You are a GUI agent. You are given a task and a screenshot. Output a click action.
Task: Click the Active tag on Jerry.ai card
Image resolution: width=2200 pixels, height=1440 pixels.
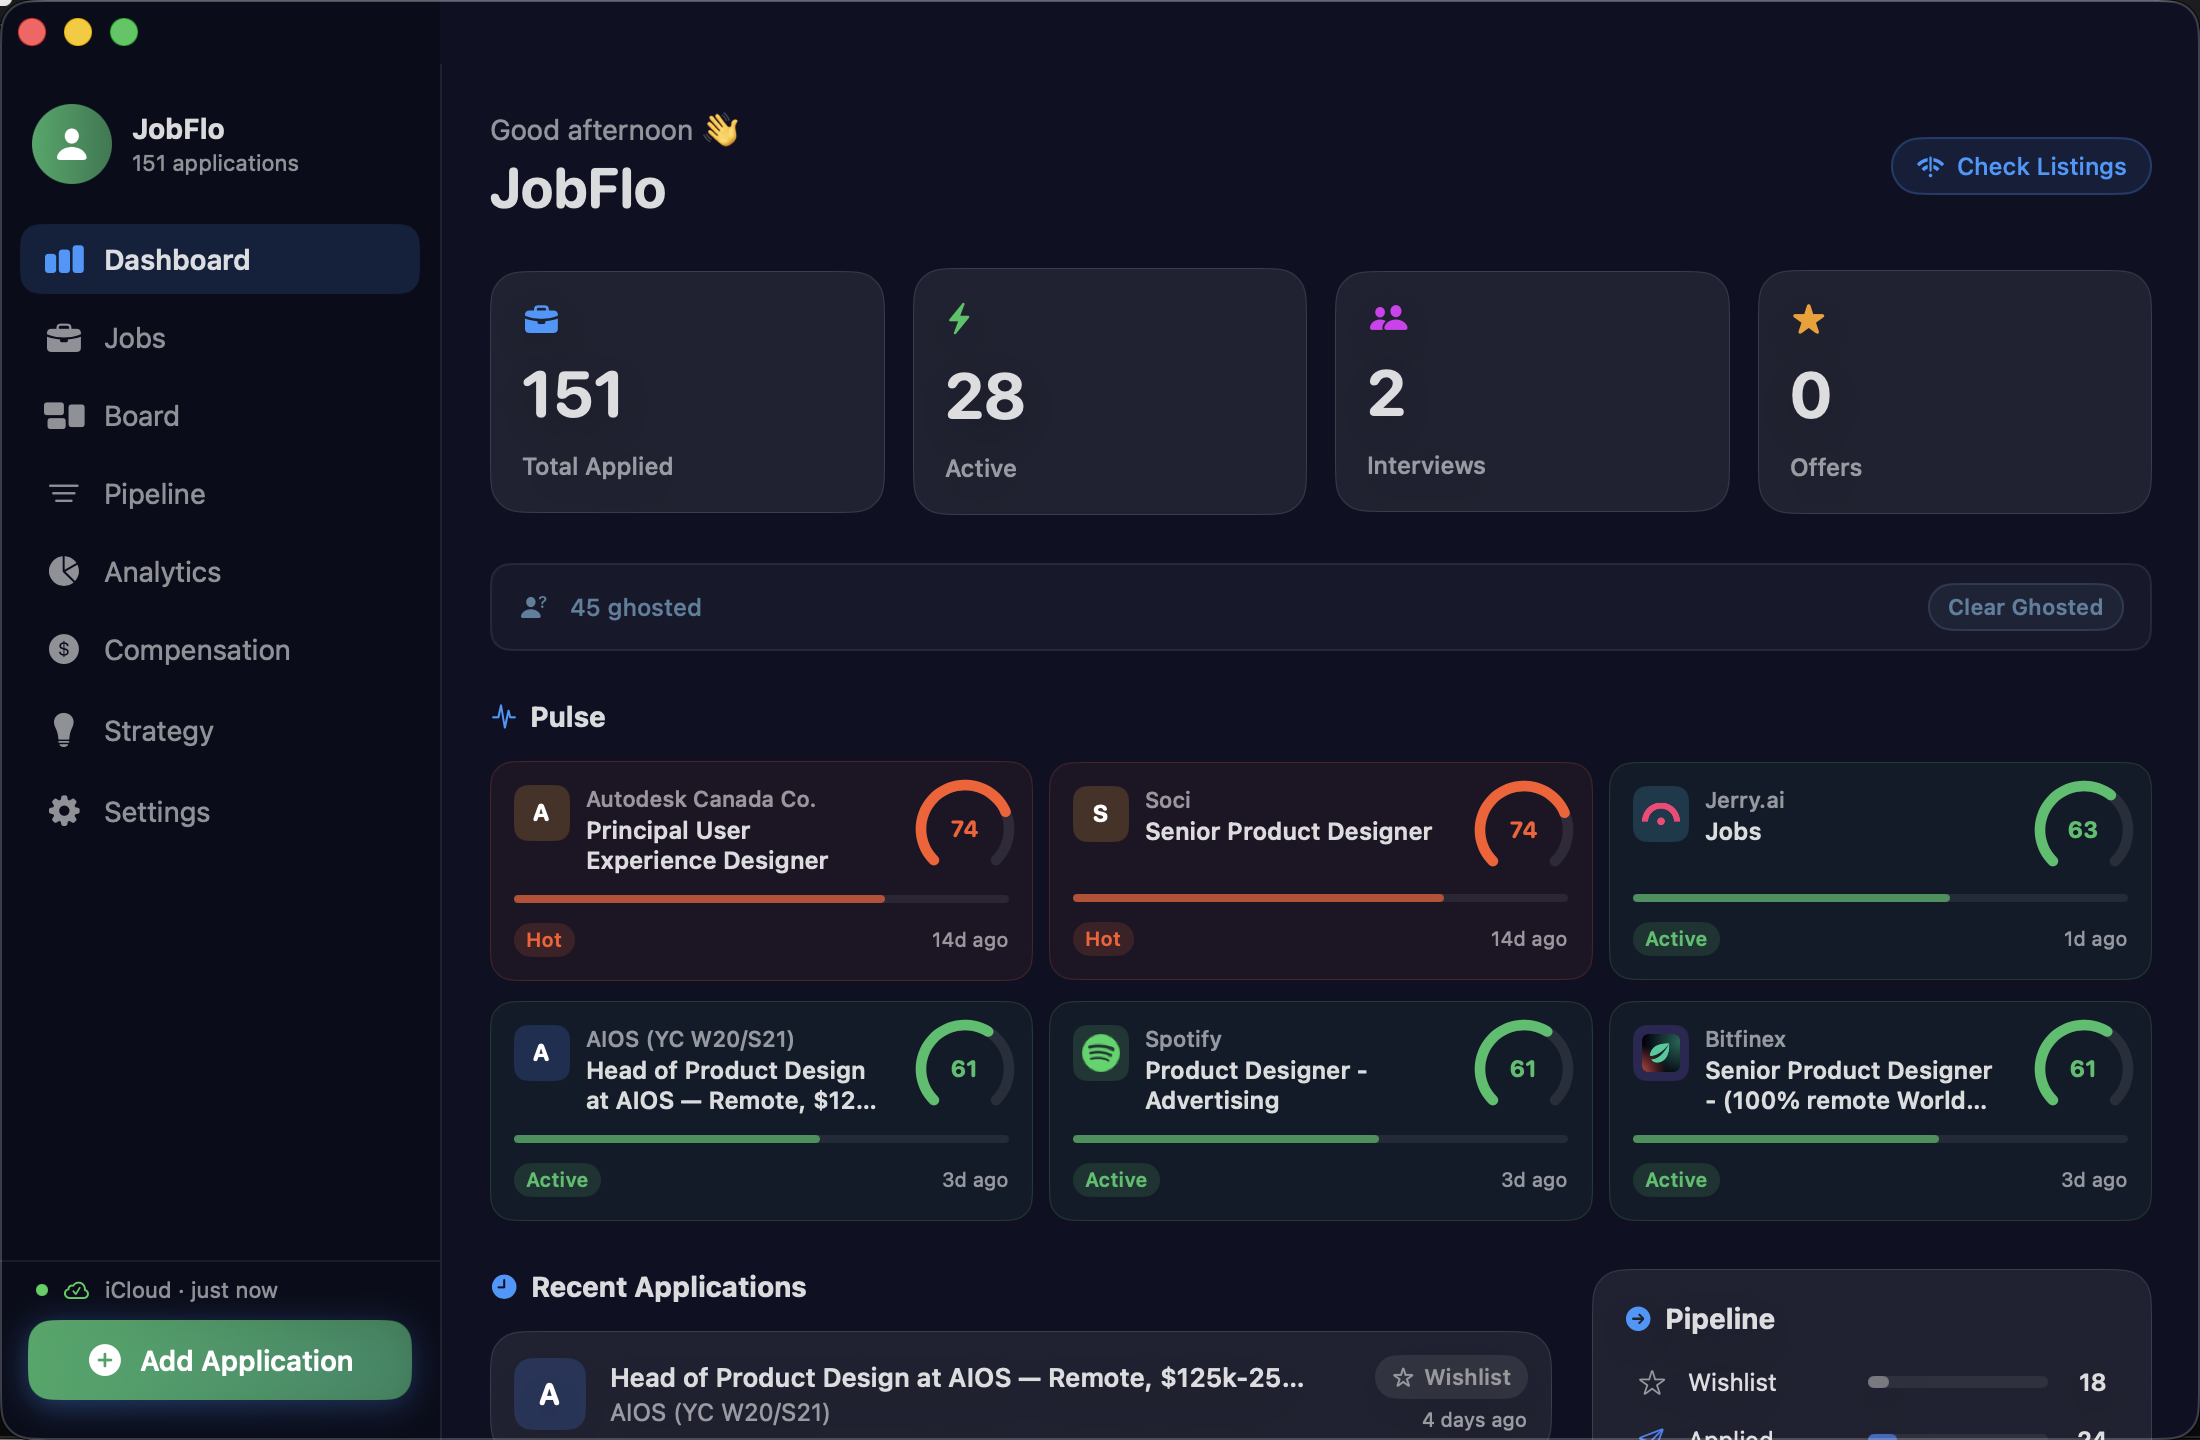point(1676,939)
